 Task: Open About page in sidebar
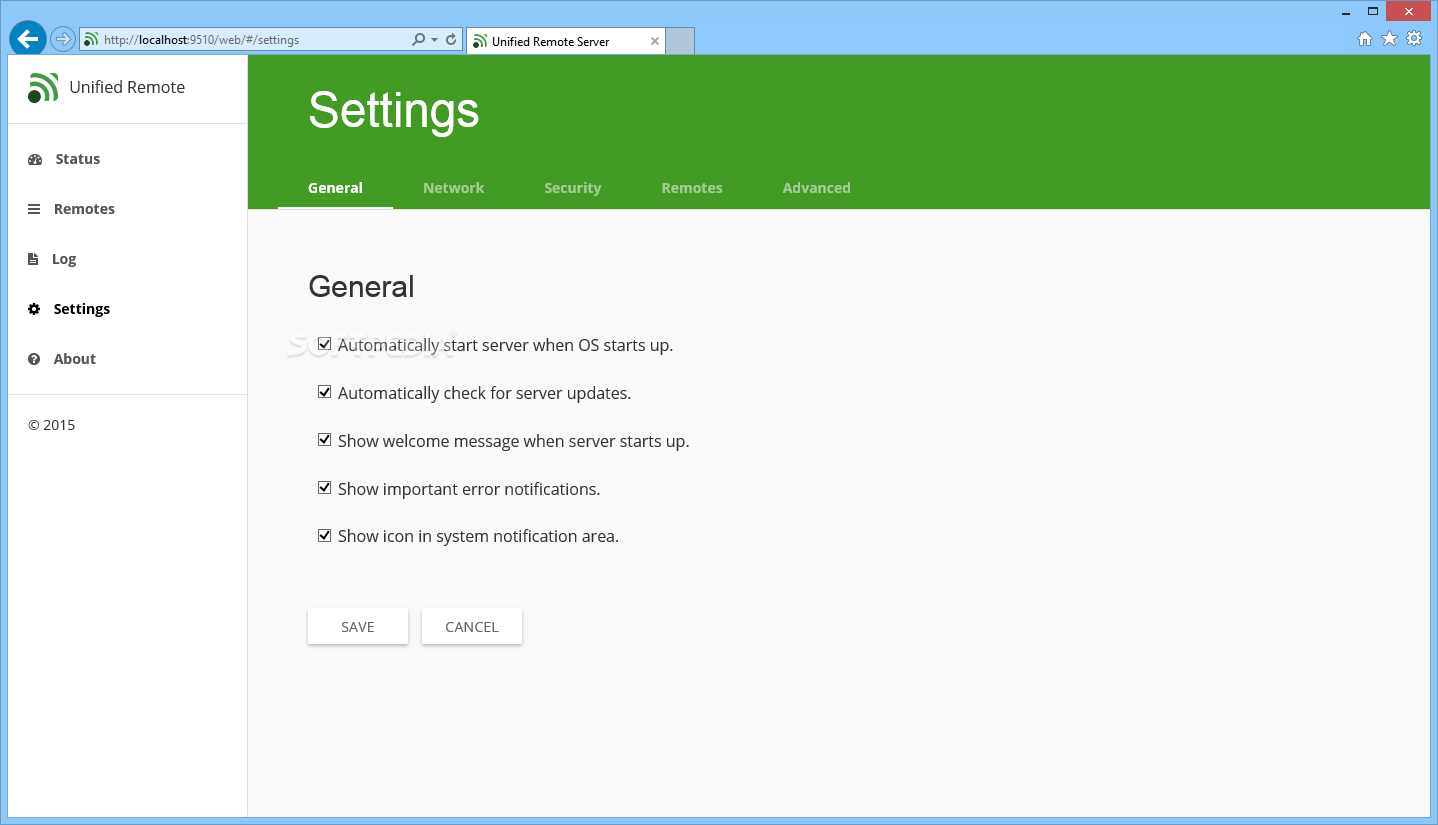tap(75, 359)
